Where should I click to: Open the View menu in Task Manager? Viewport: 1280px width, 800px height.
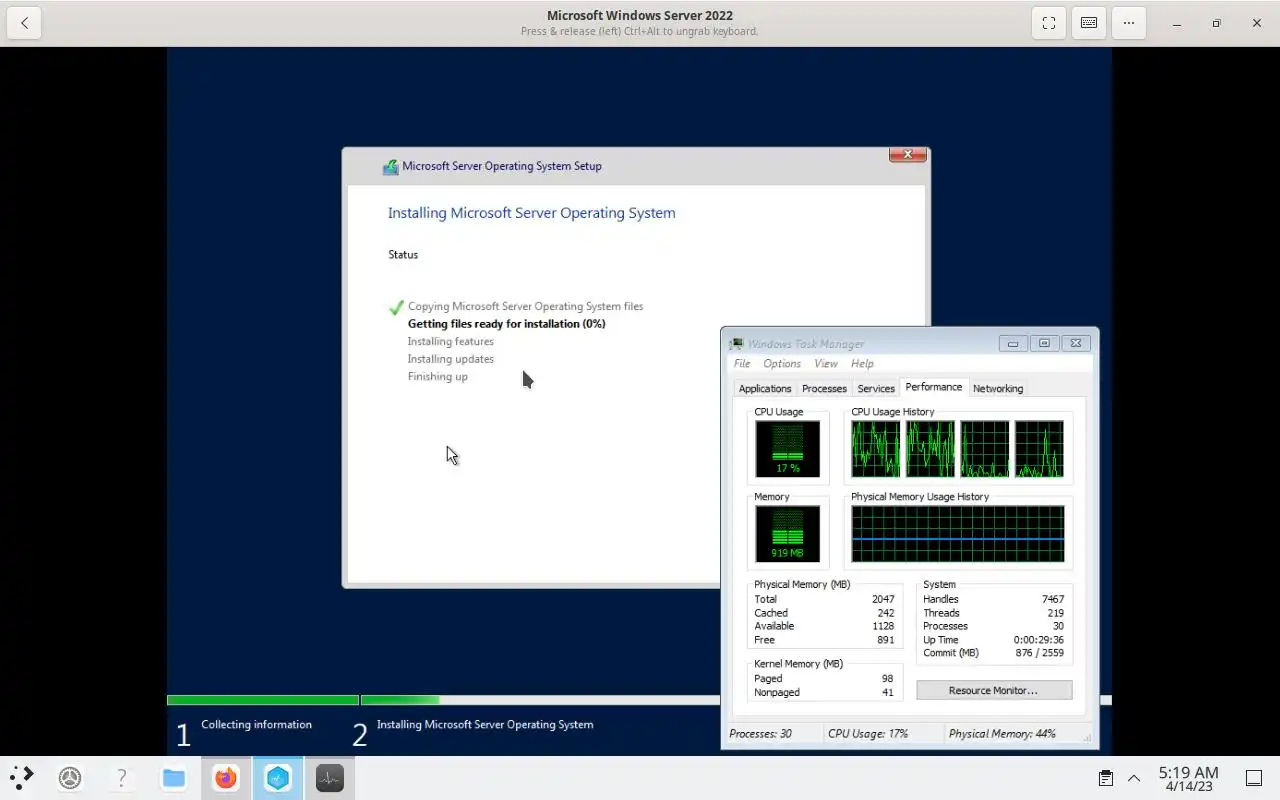(826, 364)
